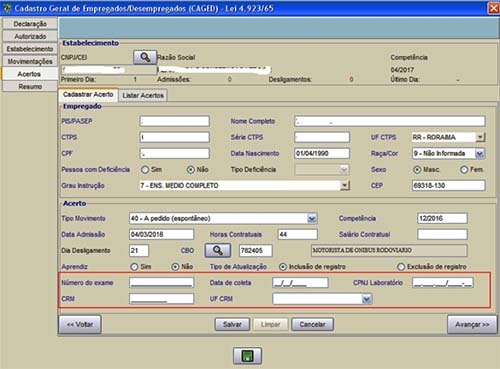Click the MOTORISTA DE ONIBUS RODOVIARIO description
The image size is (500, 369).
pos(389,250)
